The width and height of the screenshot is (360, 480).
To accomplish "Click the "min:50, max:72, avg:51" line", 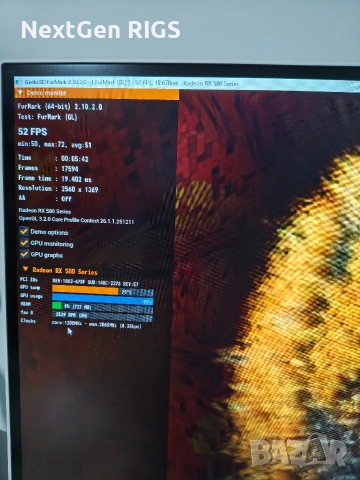I will 54,145.
